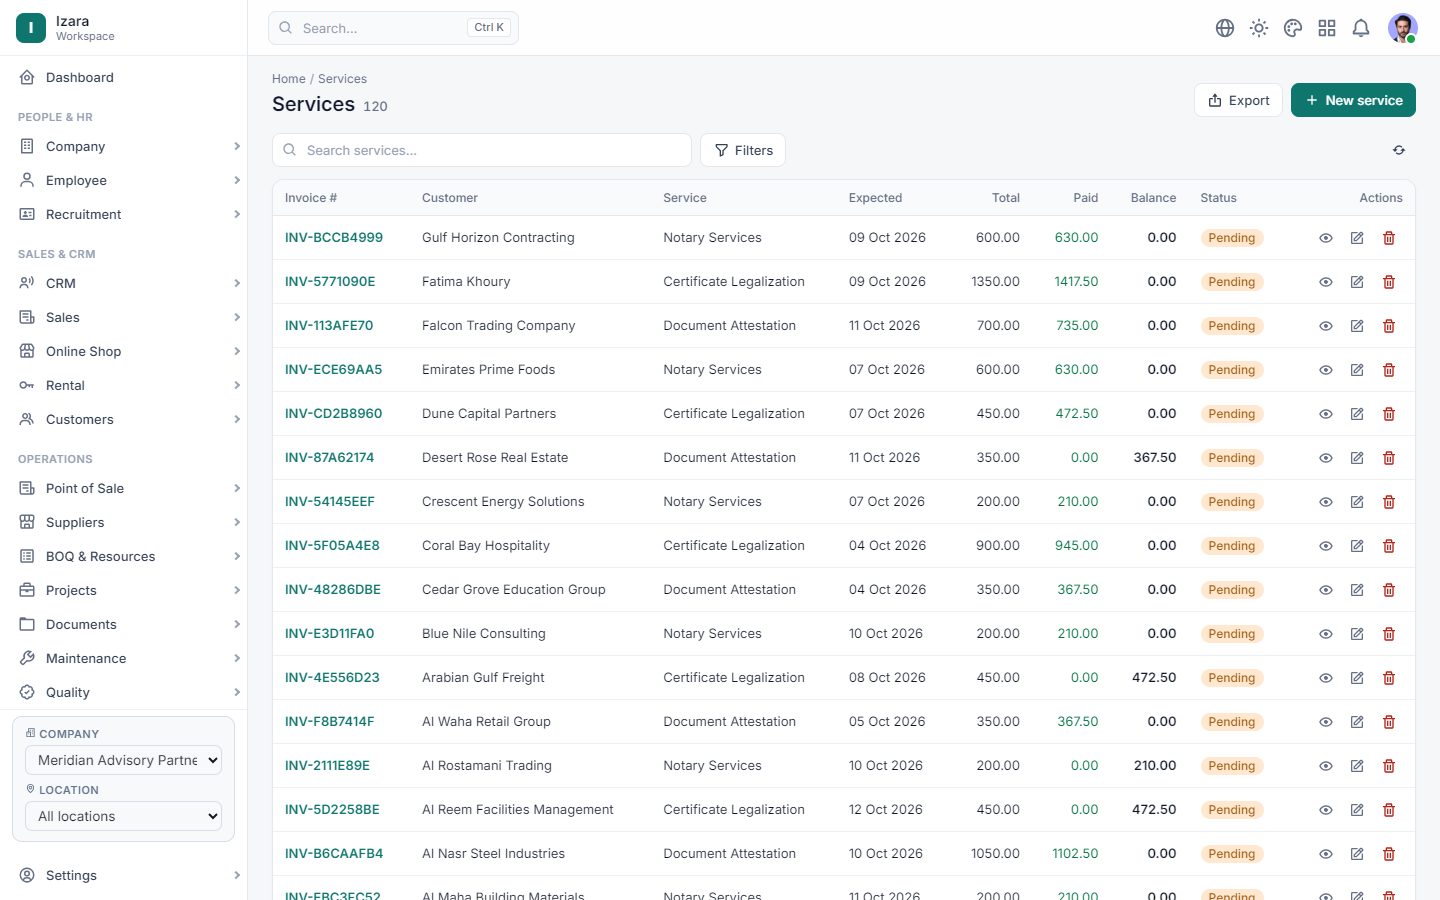Delete the Blue Nile Consulting invoice
This screenshot has height=900, width=1440.
click(1389, 634)
